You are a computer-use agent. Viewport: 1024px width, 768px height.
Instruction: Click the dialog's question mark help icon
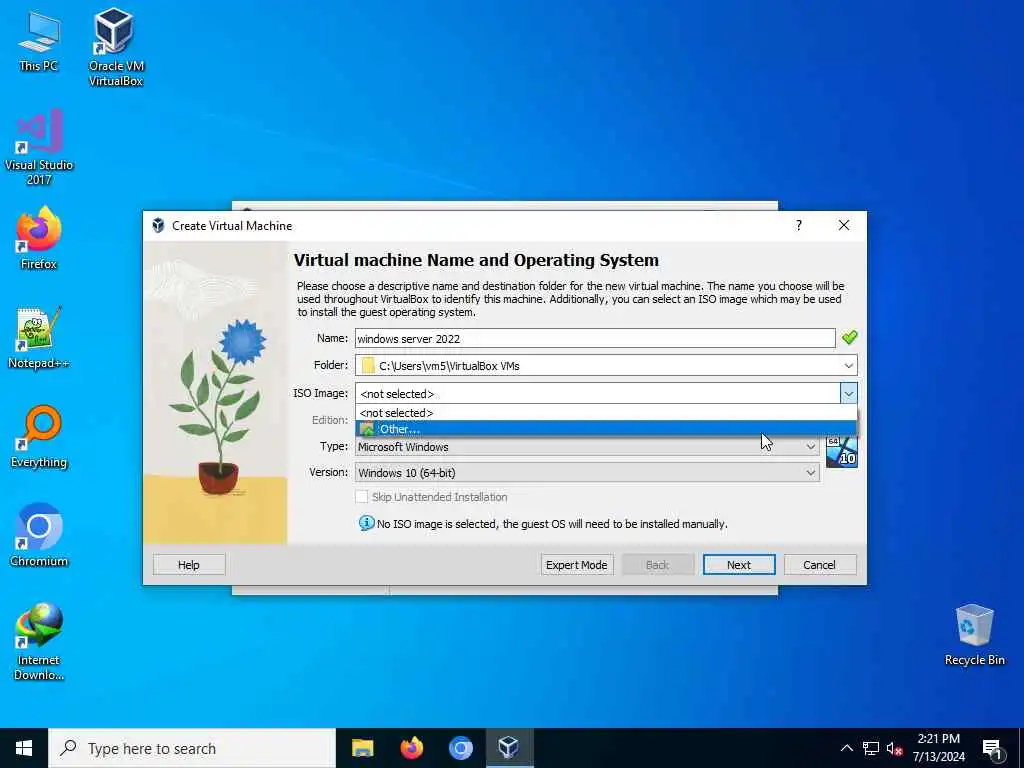[x=798, y=225]
